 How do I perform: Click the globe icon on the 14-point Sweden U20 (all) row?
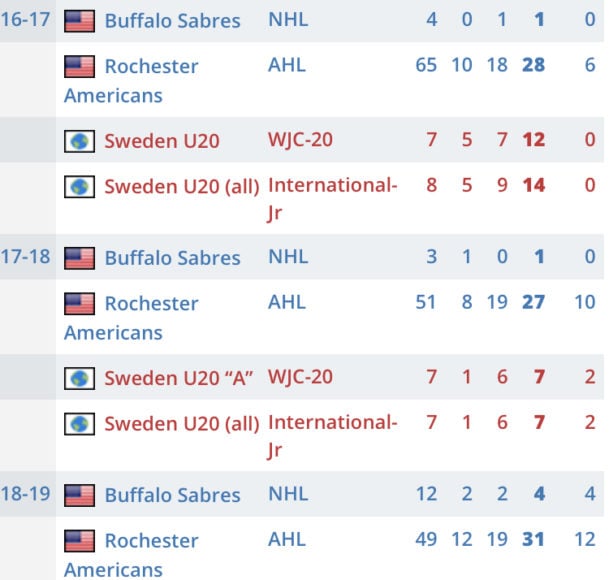coord(79,186)
